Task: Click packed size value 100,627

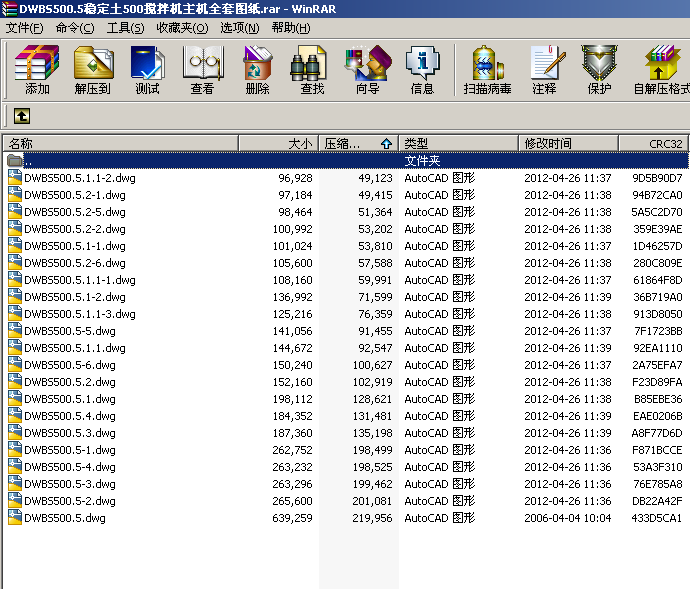Action: pyautogui.click(x=372, y=365)
